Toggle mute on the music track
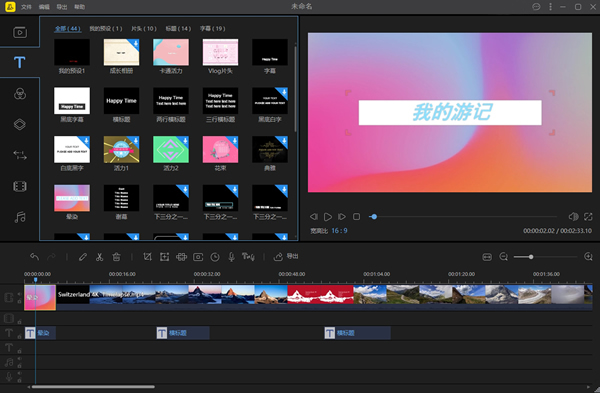 click(19, 359)
